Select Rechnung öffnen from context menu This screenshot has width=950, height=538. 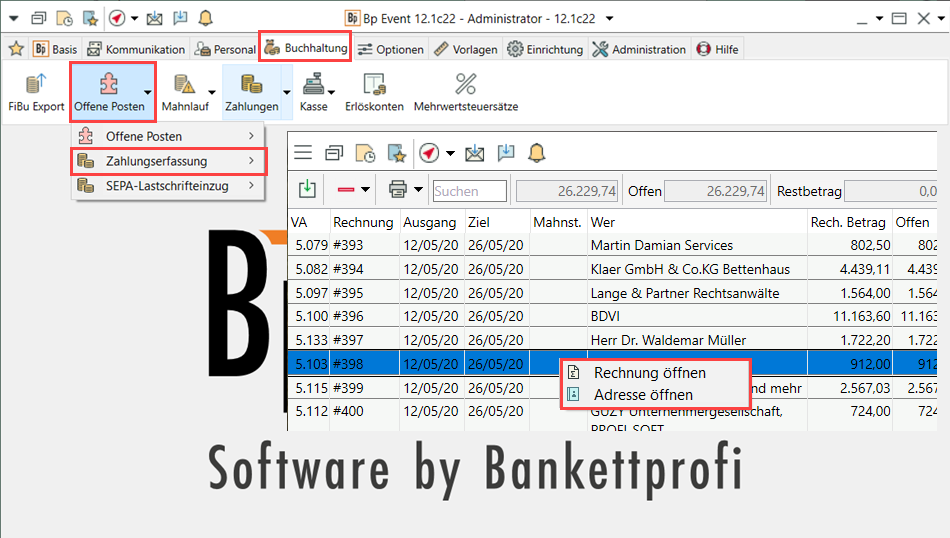[649, 372]
